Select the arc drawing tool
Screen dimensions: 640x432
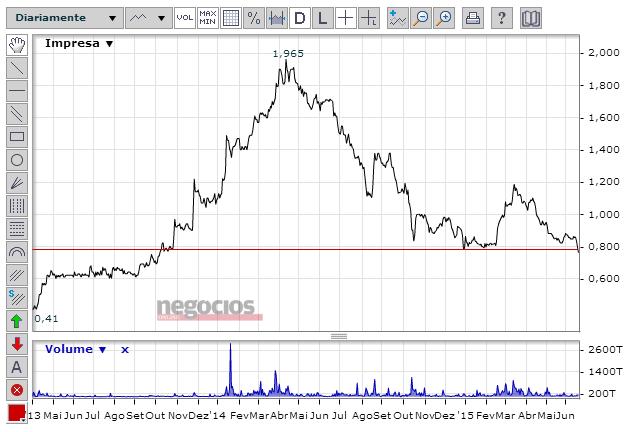pos(17,252)
